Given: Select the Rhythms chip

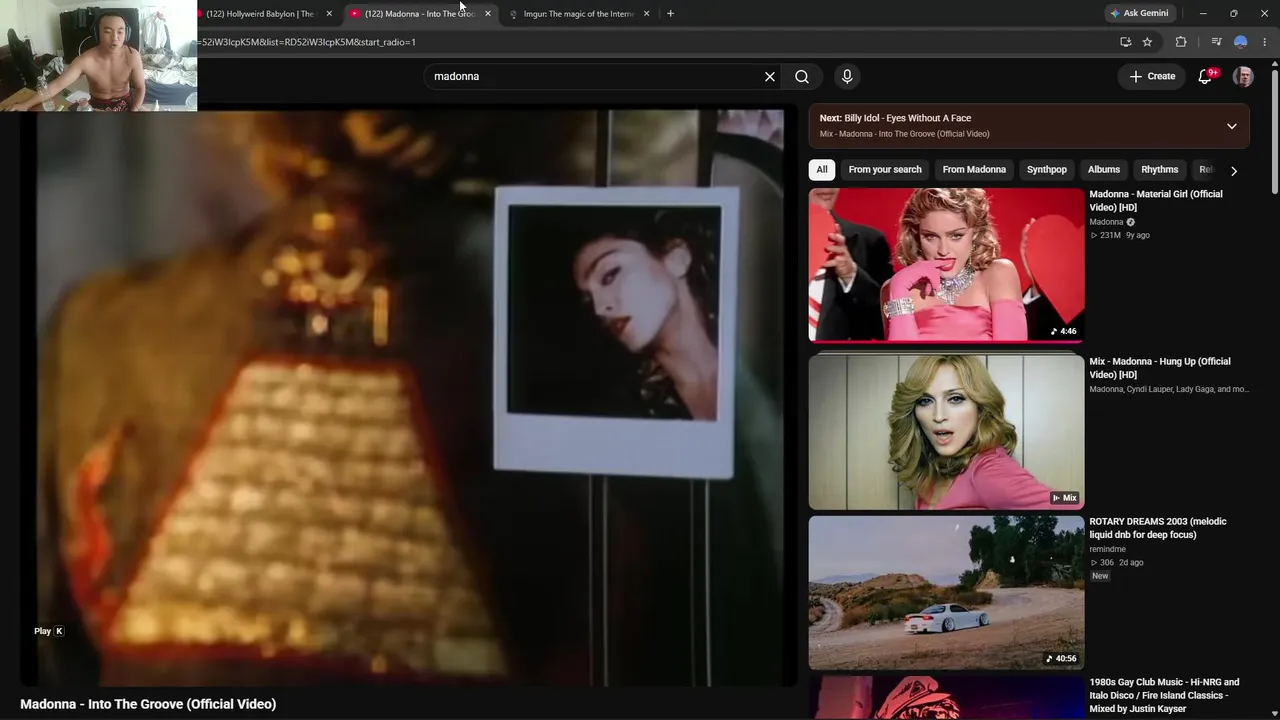Looking at the screenshot, I should pos(1160,170).
